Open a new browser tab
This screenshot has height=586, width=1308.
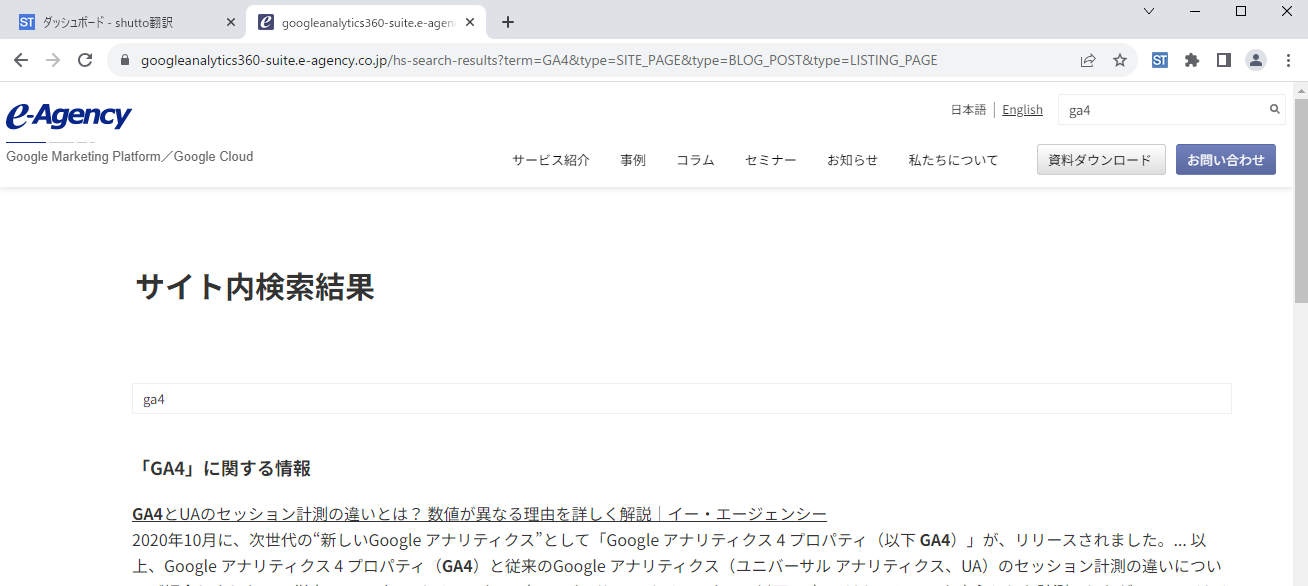(508, 22)
